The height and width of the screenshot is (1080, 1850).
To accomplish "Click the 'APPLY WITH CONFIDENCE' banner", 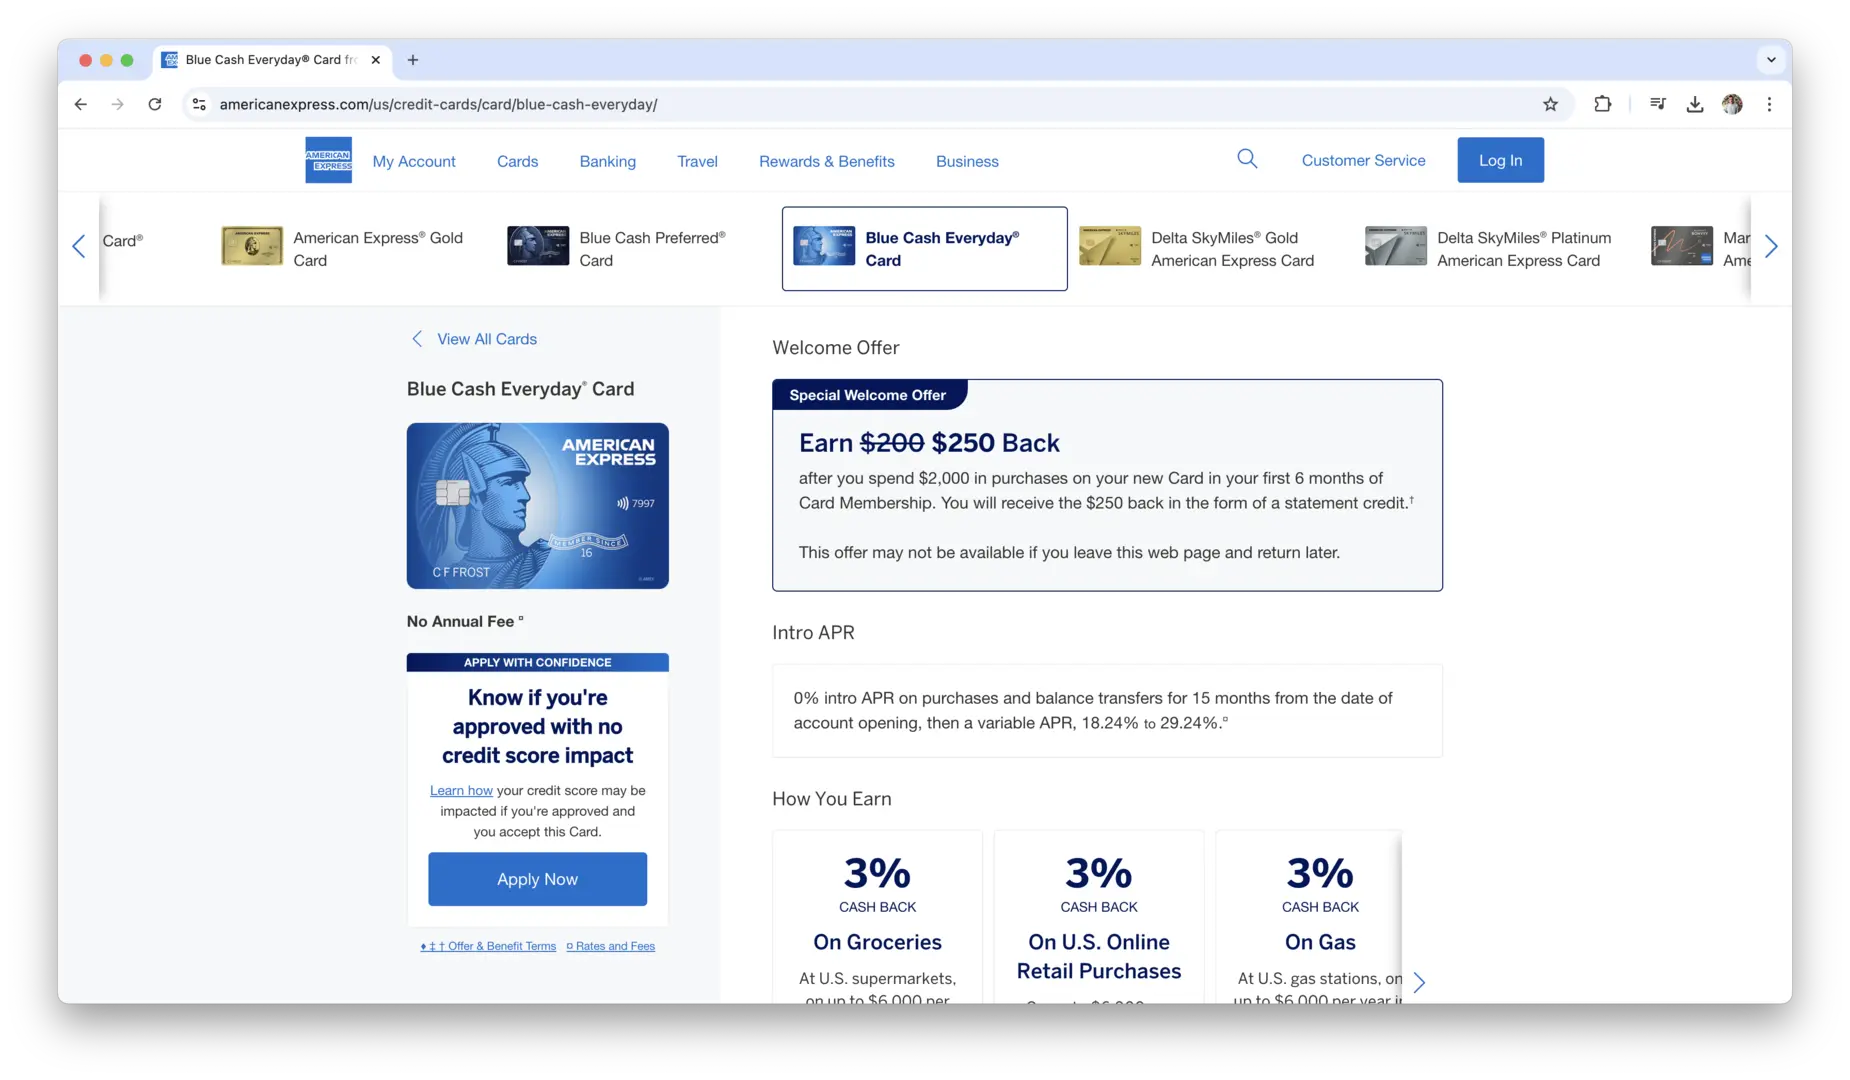I will coord(537,662).
